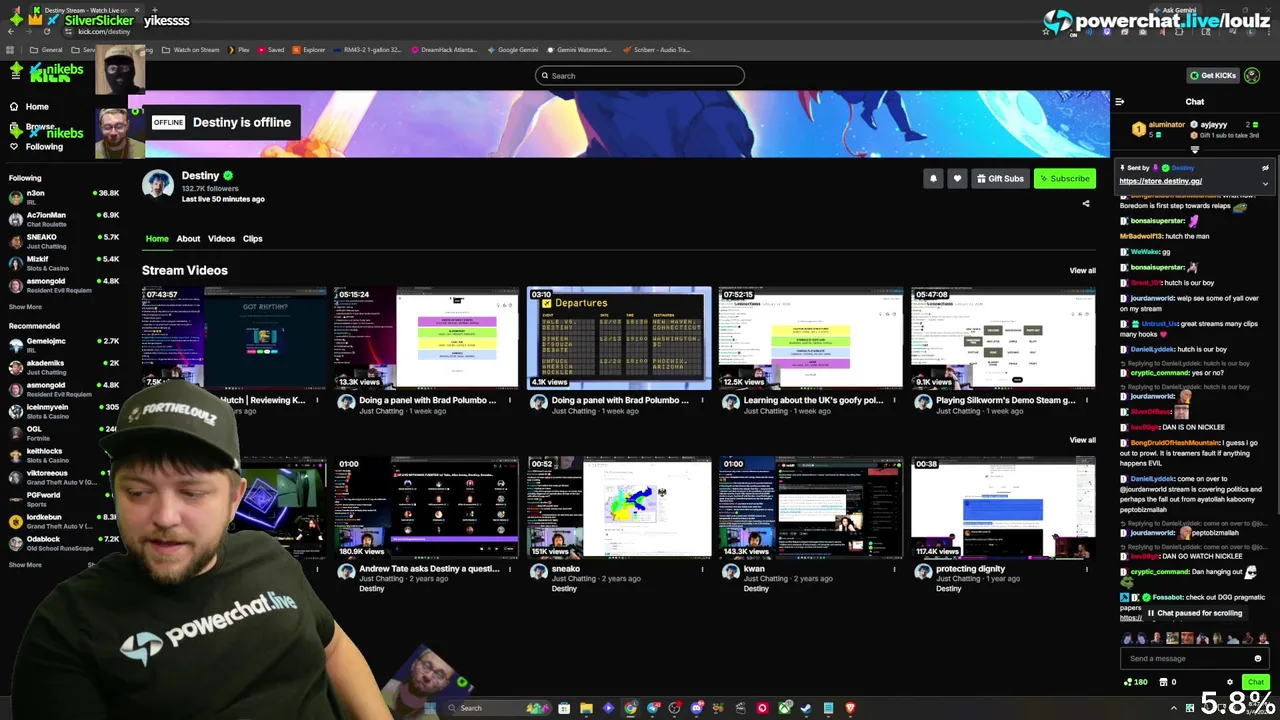1280x720 pixels.
Task: Click the heart follow icon
Action: (x=957, y=179)
